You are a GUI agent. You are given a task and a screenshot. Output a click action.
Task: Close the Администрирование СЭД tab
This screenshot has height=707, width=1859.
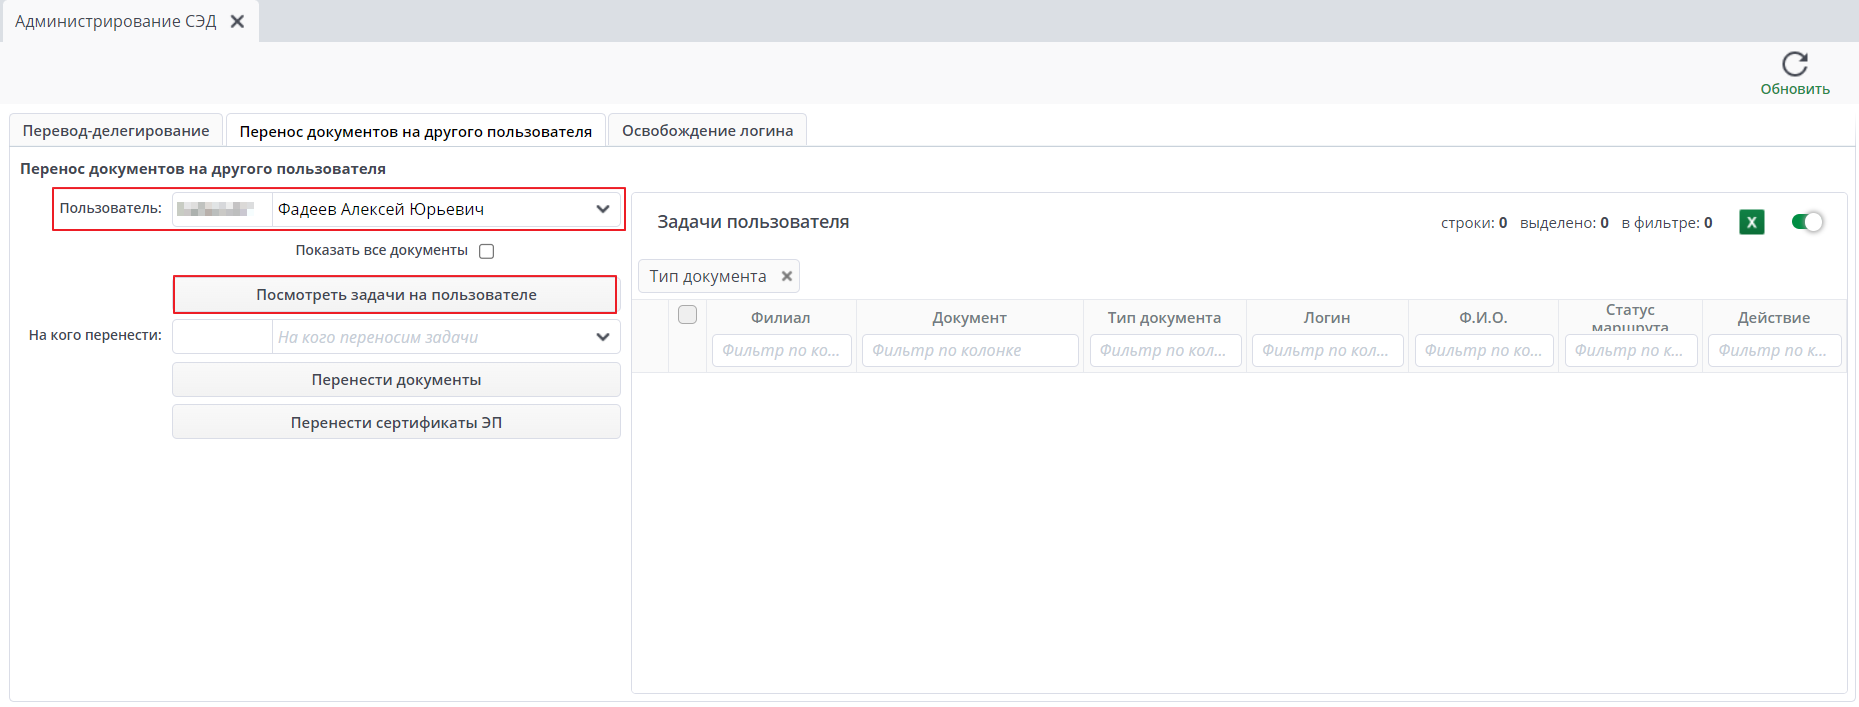(237, 22)
